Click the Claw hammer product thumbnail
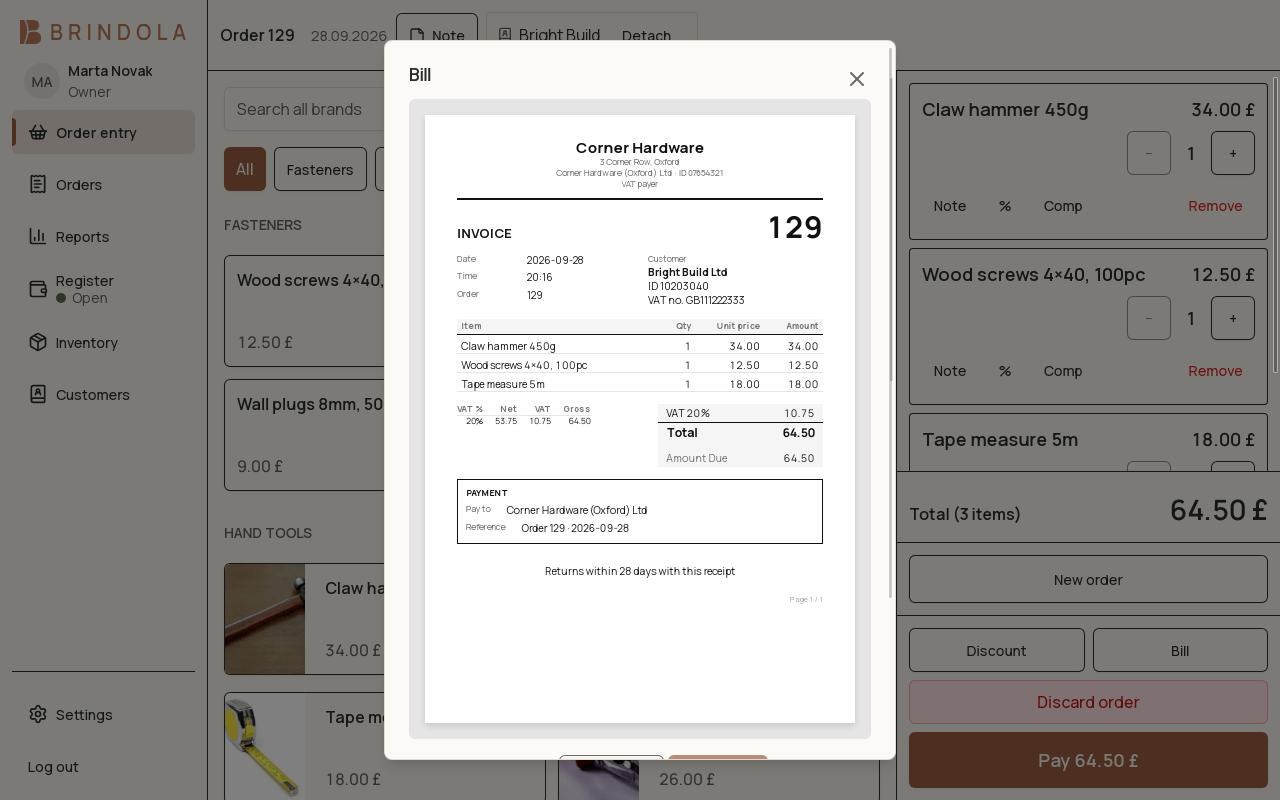The image size is (1280, 800). click(x=265, y=619)
